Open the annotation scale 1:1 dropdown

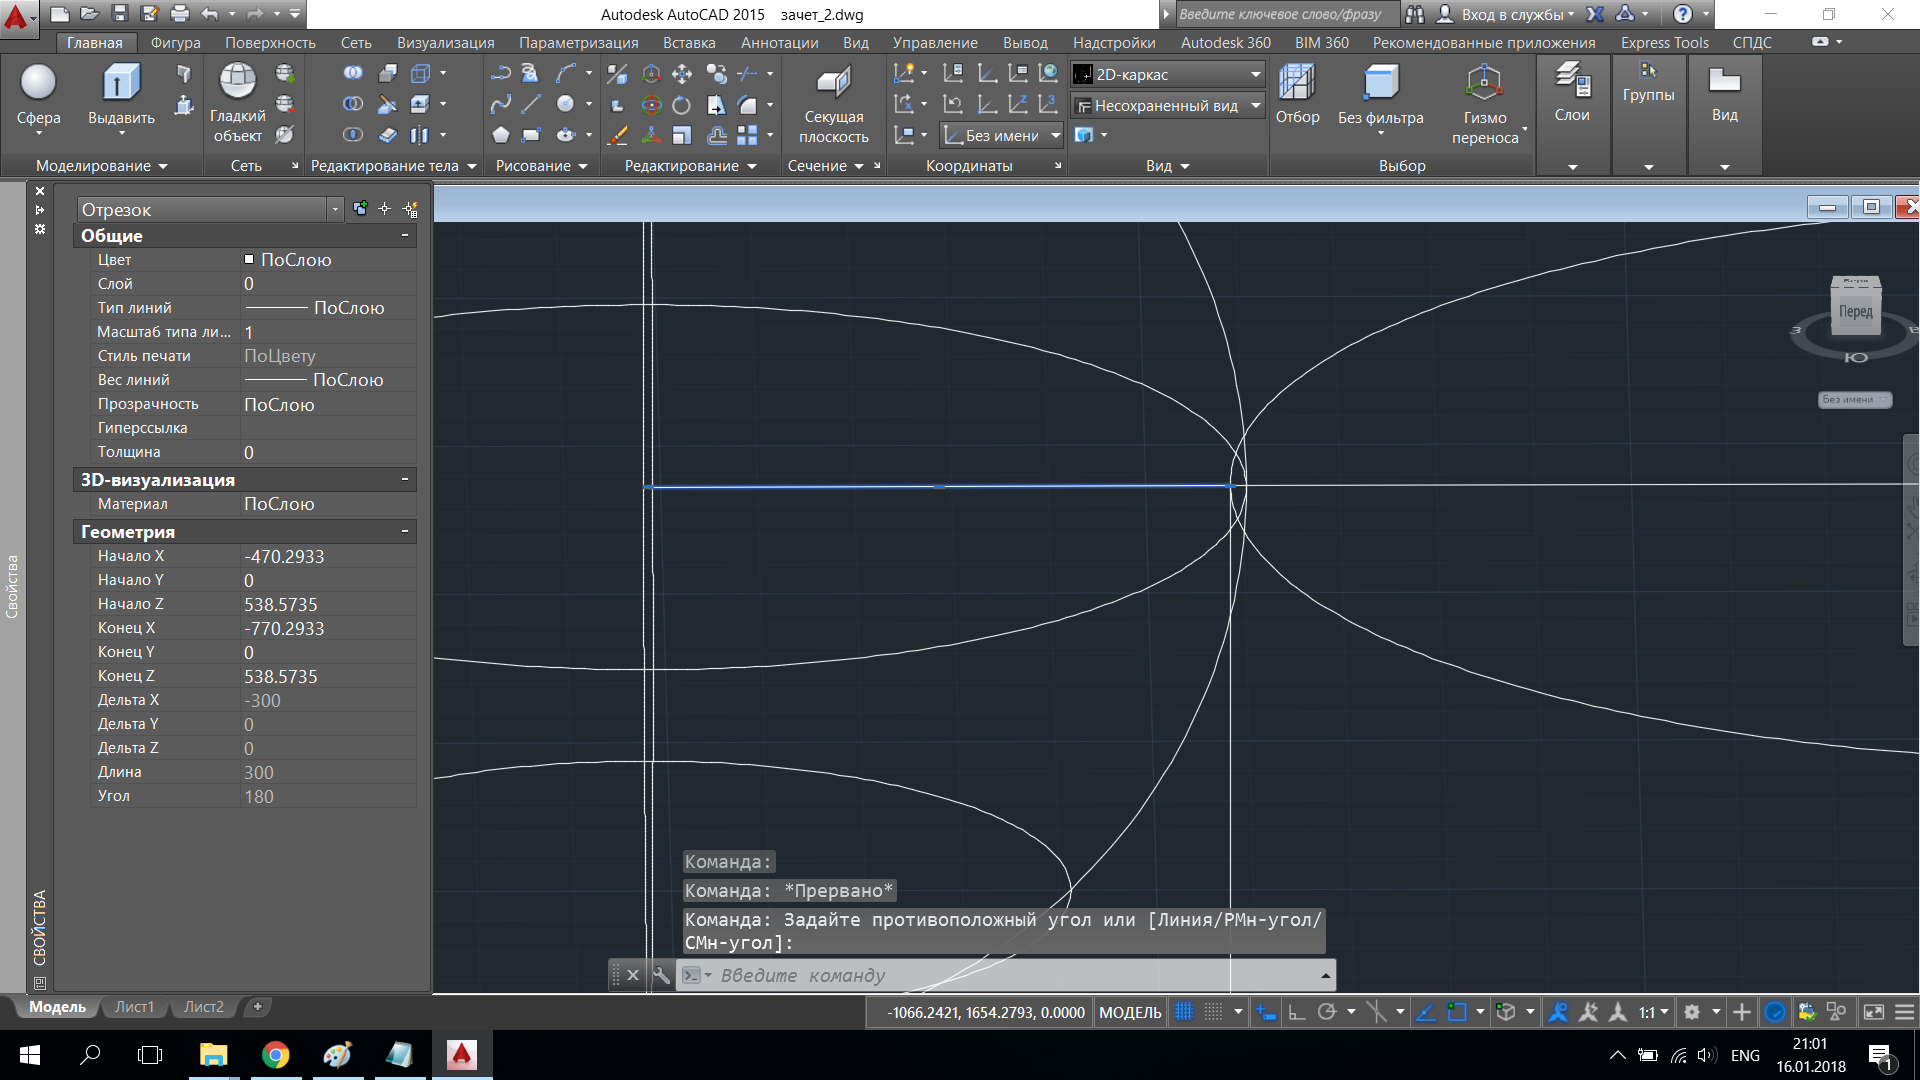[x=1654, y=1012]
